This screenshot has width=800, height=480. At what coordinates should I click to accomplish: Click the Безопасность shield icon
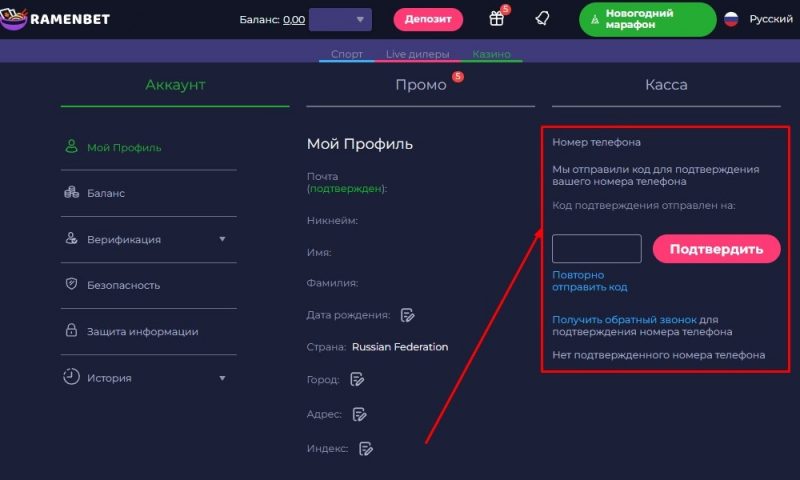(71, 284)
